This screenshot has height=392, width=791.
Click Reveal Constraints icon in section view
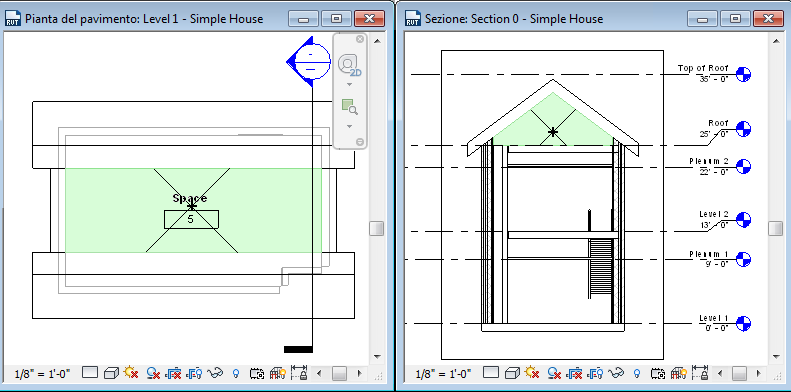702,373
